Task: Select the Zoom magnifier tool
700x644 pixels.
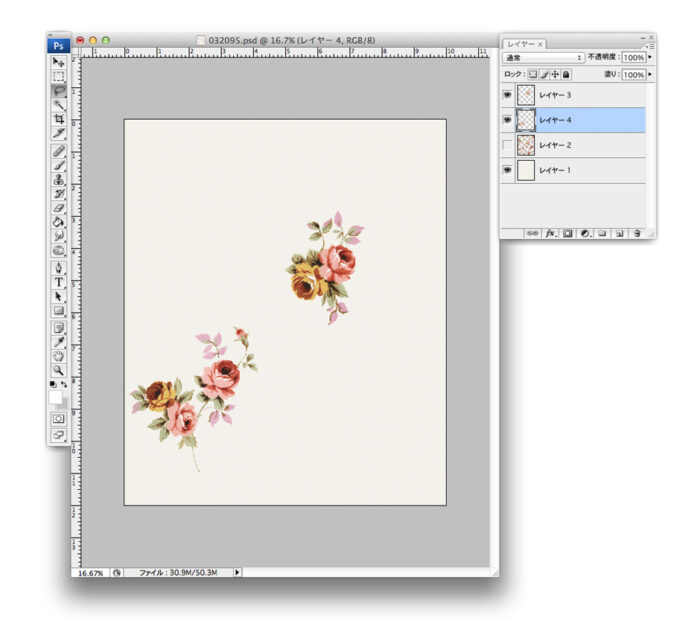Action: [59, 369]
